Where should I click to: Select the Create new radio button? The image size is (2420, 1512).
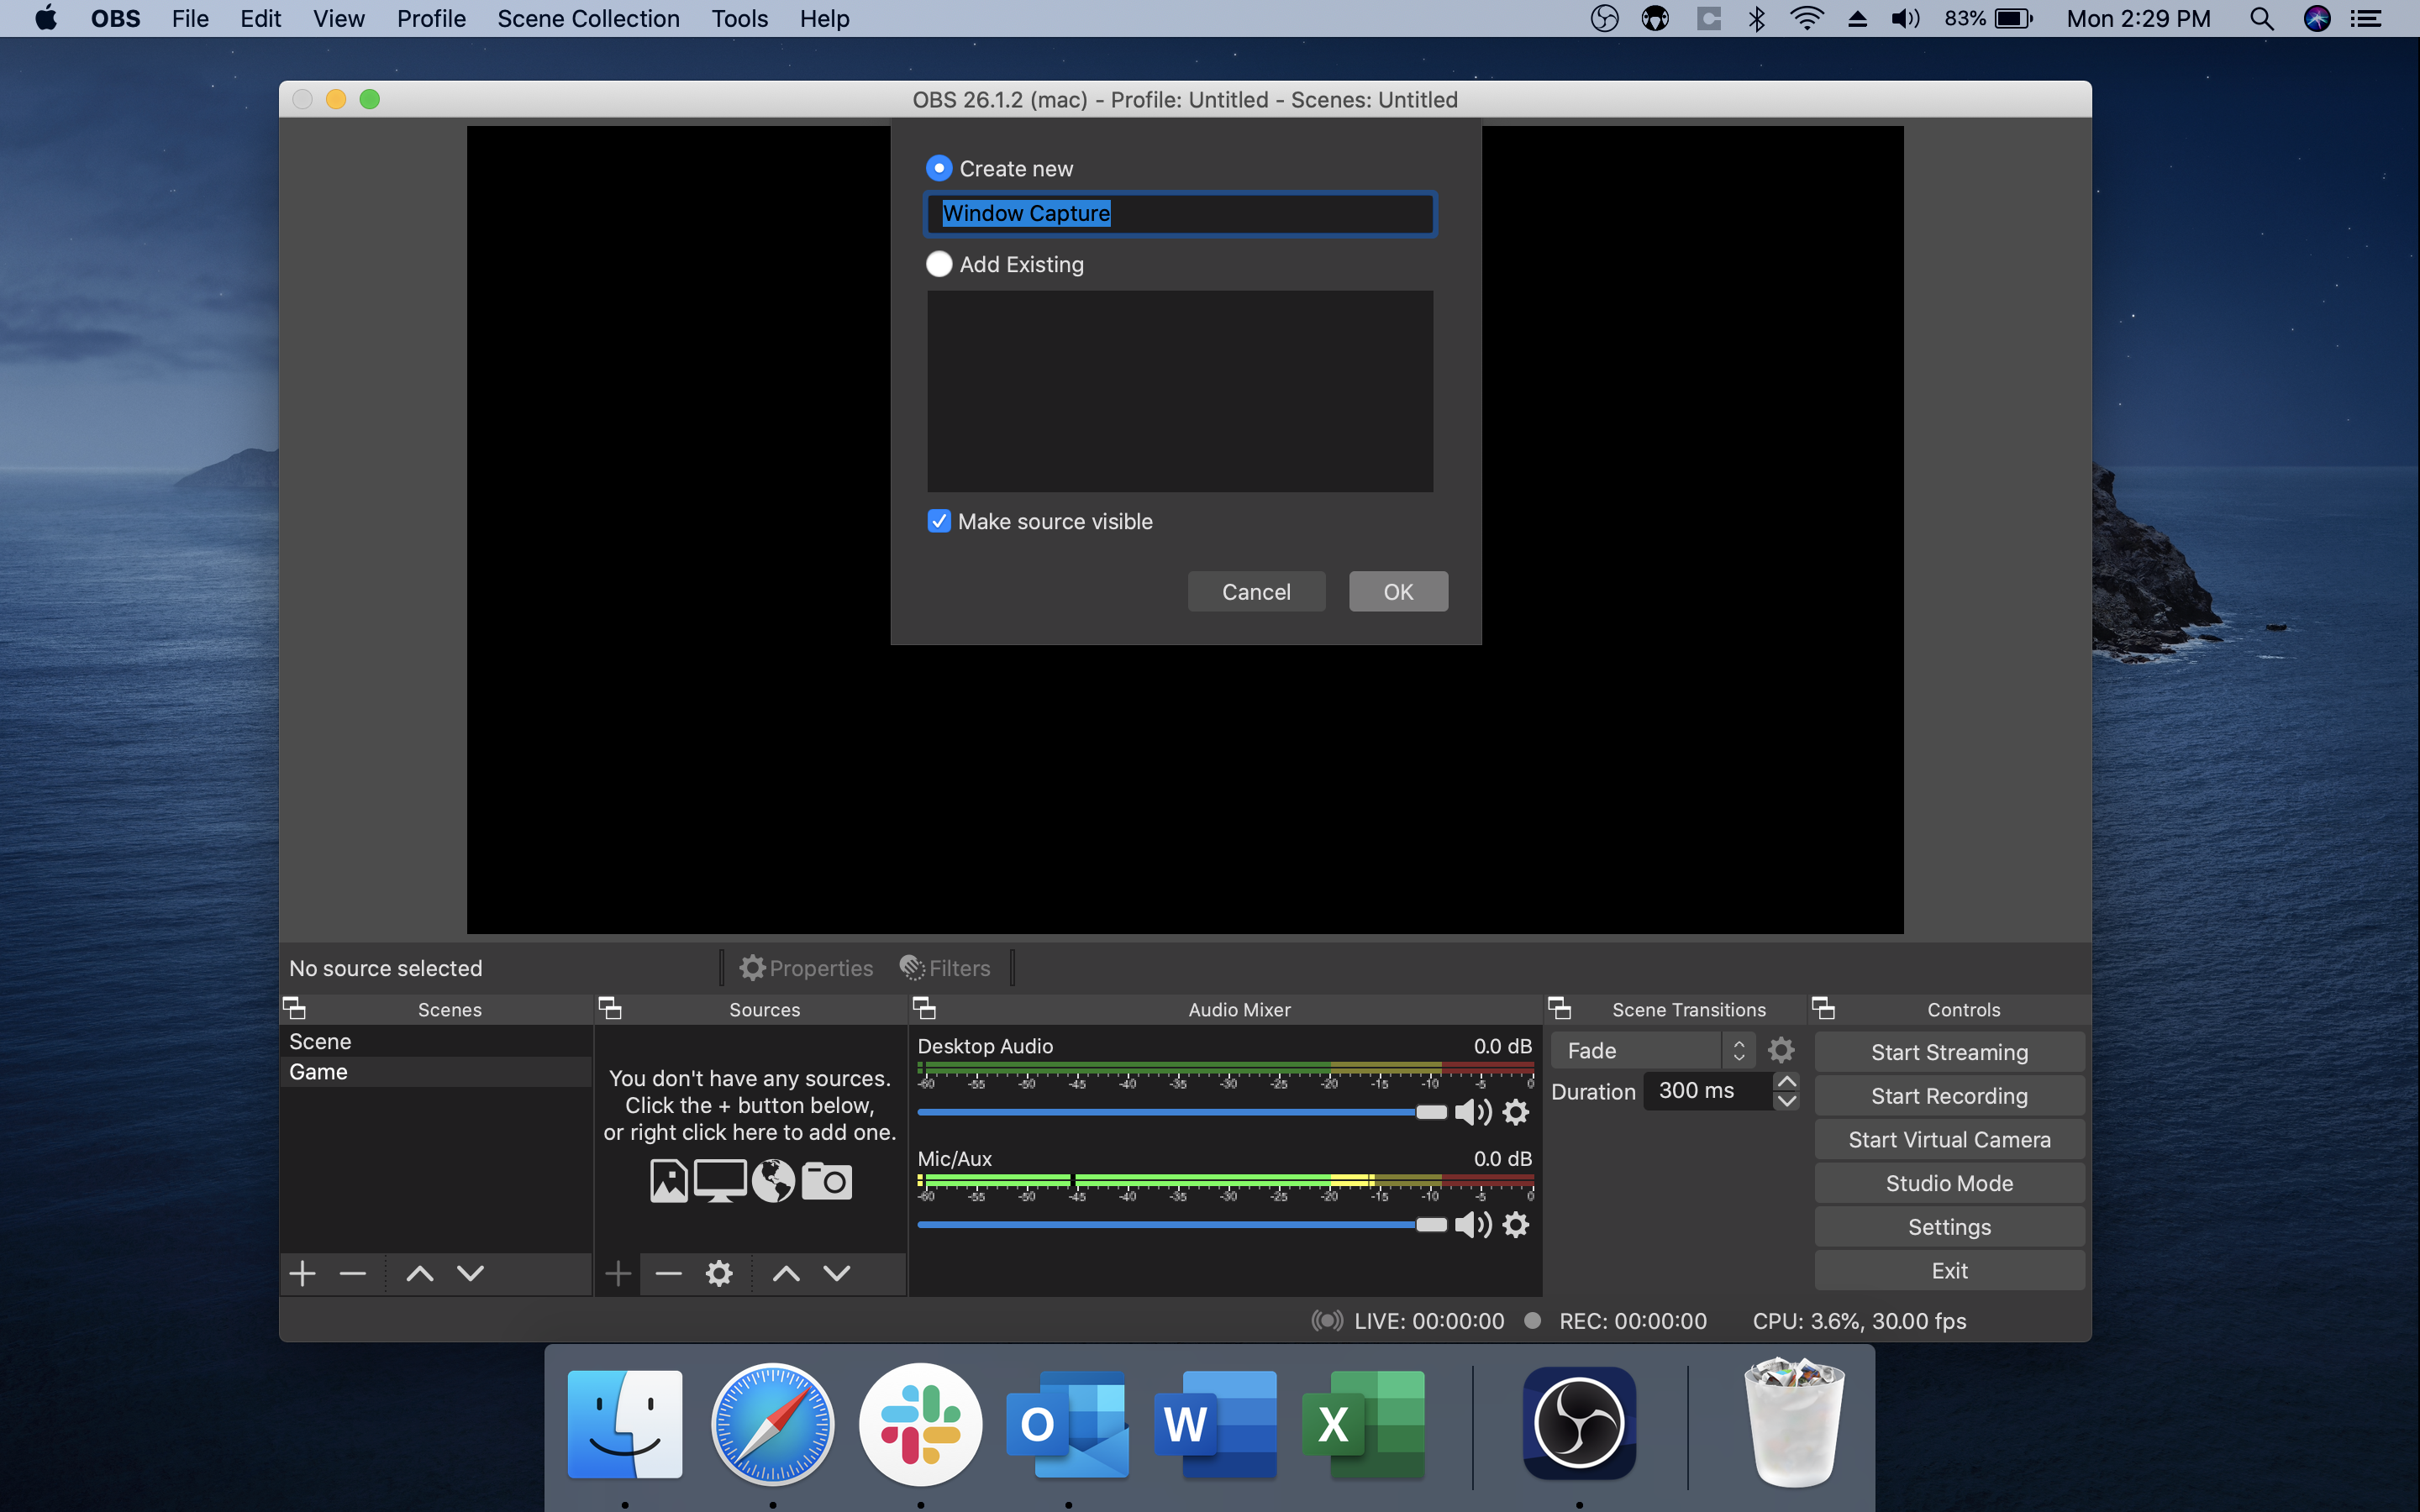coord(939,168)
